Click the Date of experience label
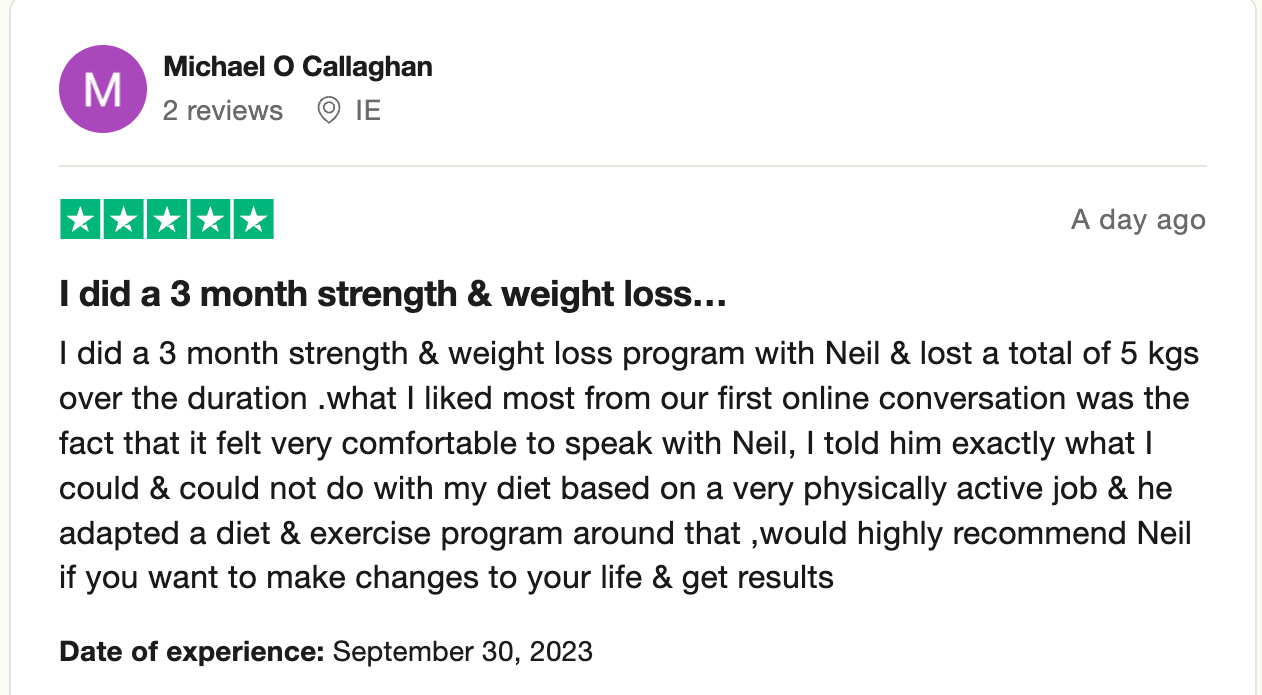 [x=192, y=652]
